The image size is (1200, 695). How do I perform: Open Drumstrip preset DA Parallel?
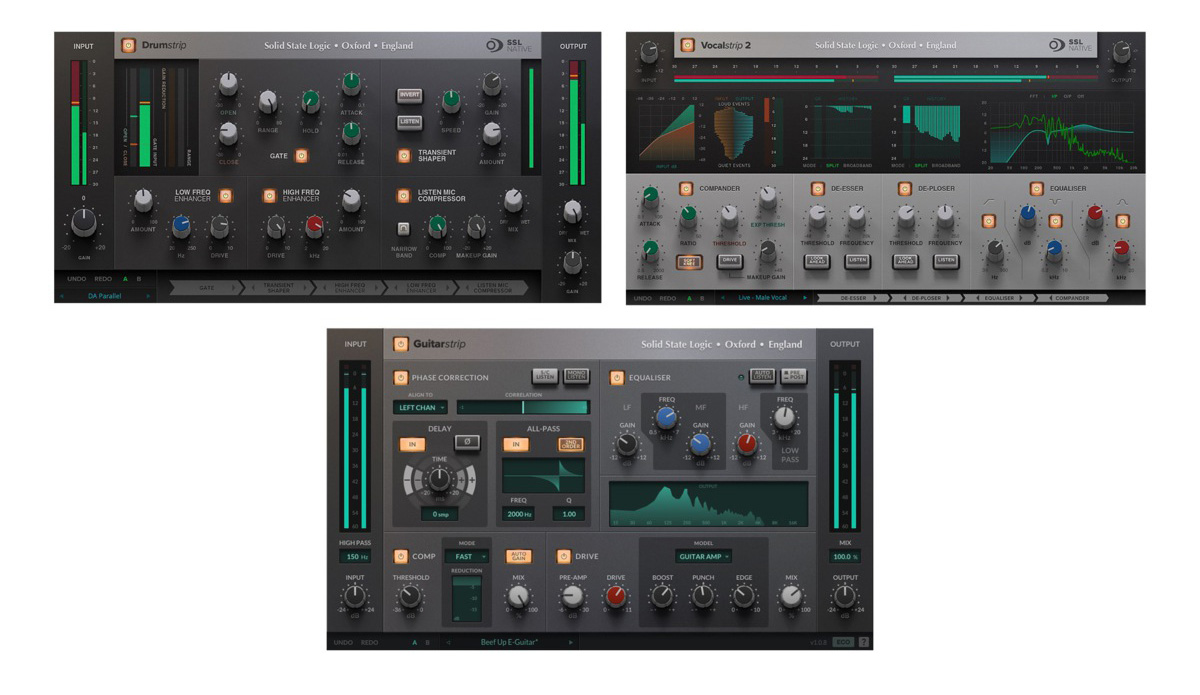[104, 296]
